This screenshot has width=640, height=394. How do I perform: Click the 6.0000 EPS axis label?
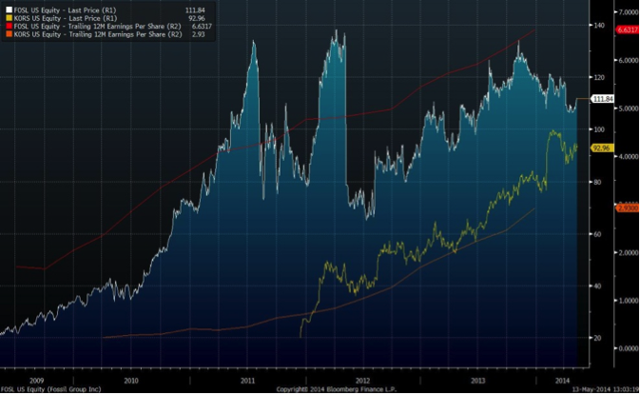tap(629, 60)
